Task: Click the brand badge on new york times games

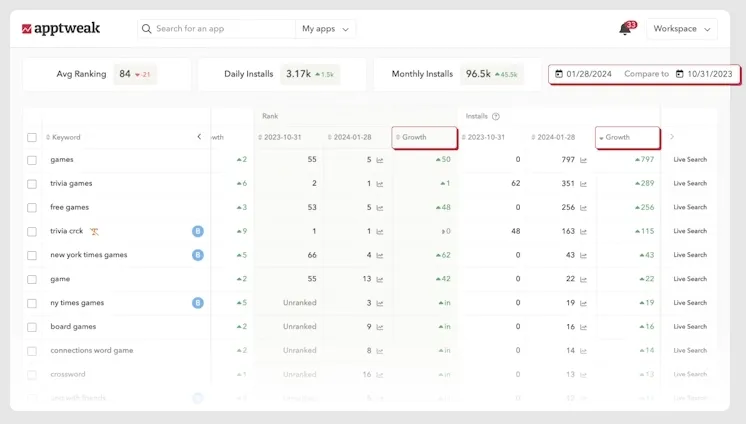Action: (198, 255)
